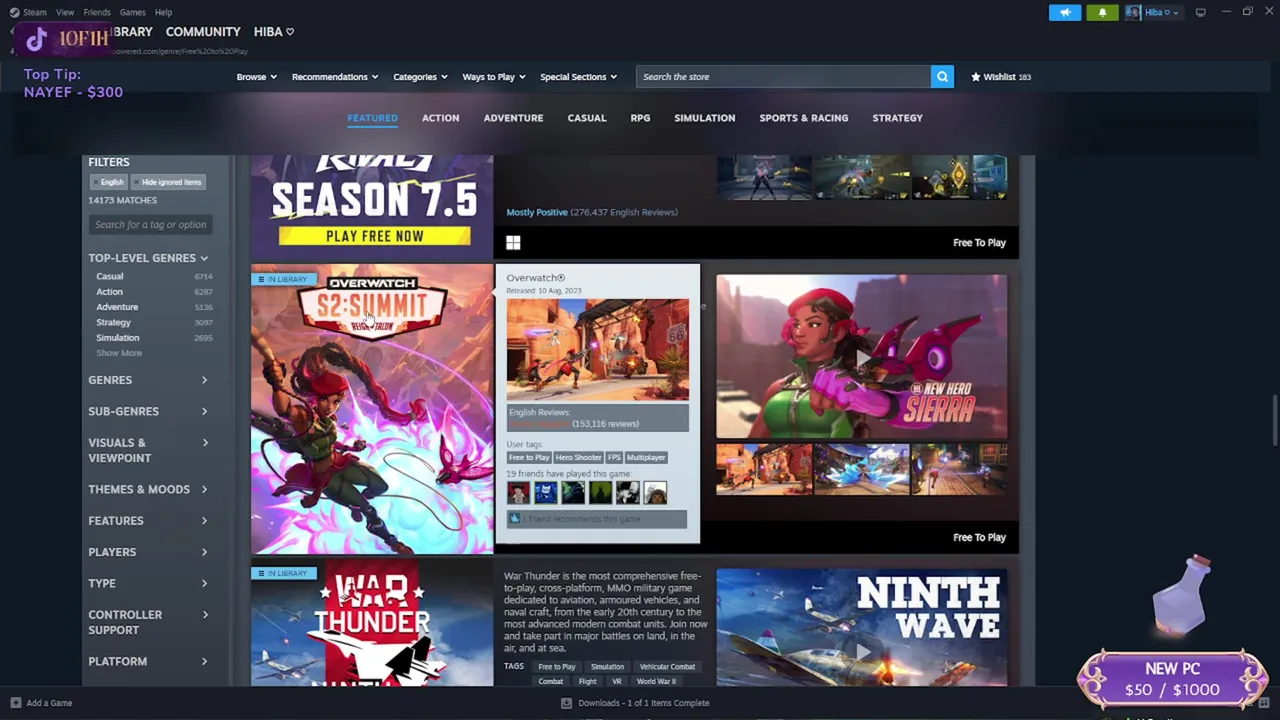Image resolution: width=1280 pixels, height=720 pixels.
Task: Click the Search the store field
Action: coord(783,77)
